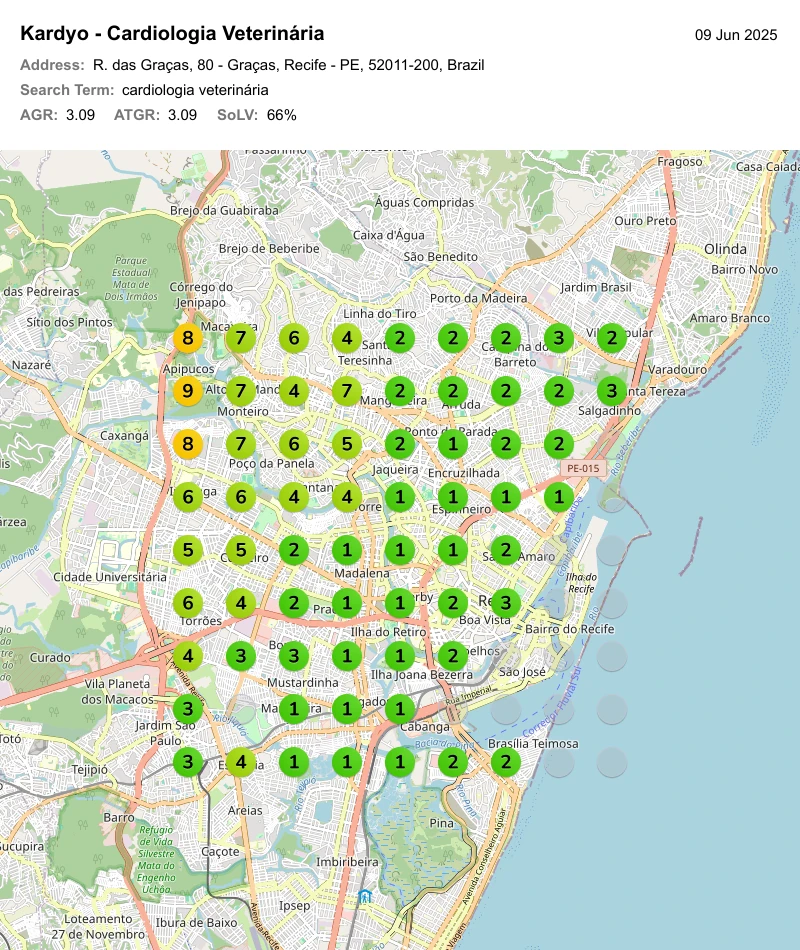Viewport: 800px width, 950px height.
Task: Select the Amaro Branco map label
Action: coord(730,318)
